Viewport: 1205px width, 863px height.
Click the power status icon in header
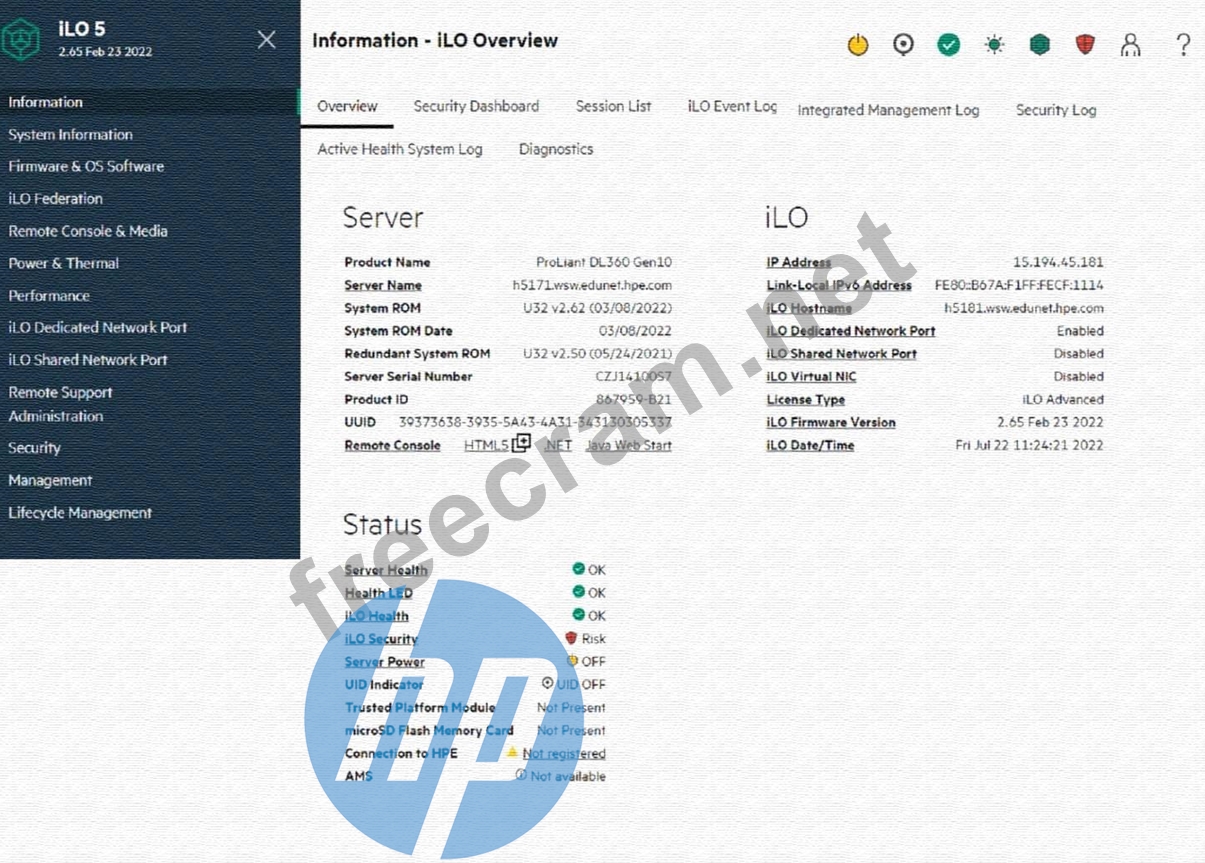(x=858, y=45)
